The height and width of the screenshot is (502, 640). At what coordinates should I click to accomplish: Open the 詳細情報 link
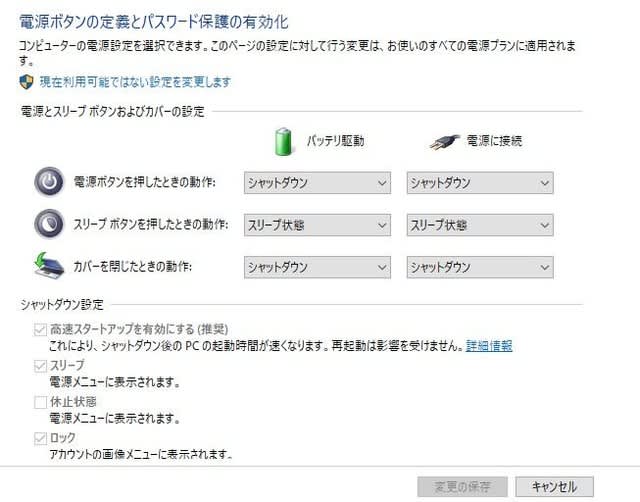(489, 345)
